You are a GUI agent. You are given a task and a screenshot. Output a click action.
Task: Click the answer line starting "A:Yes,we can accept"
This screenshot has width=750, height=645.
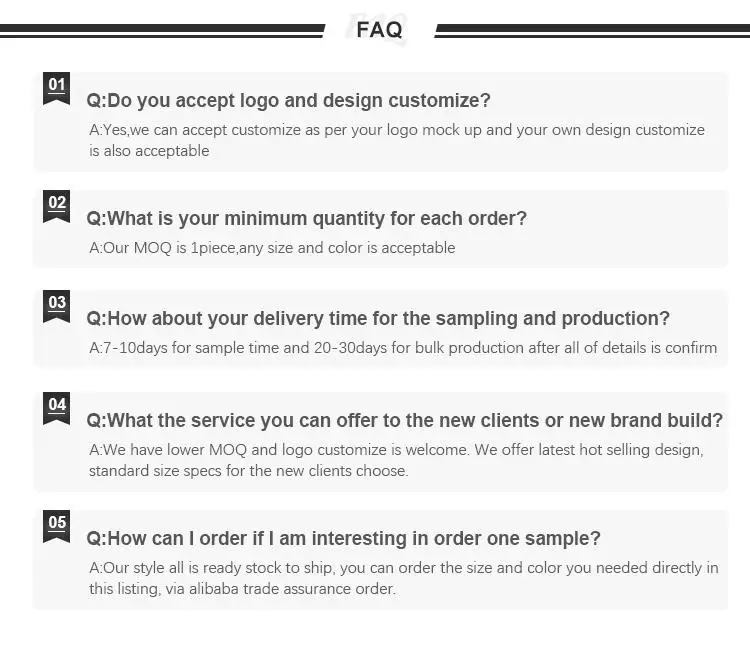pos(397,130)
